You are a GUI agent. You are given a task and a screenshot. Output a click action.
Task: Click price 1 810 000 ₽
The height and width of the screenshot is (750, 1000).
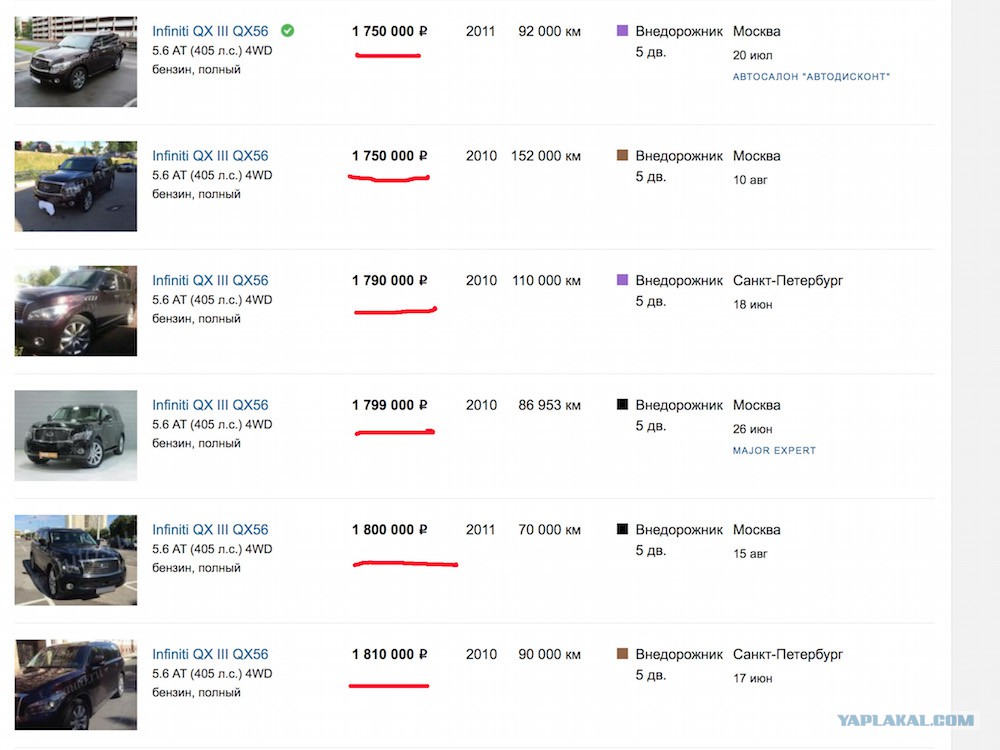point(390,654)
